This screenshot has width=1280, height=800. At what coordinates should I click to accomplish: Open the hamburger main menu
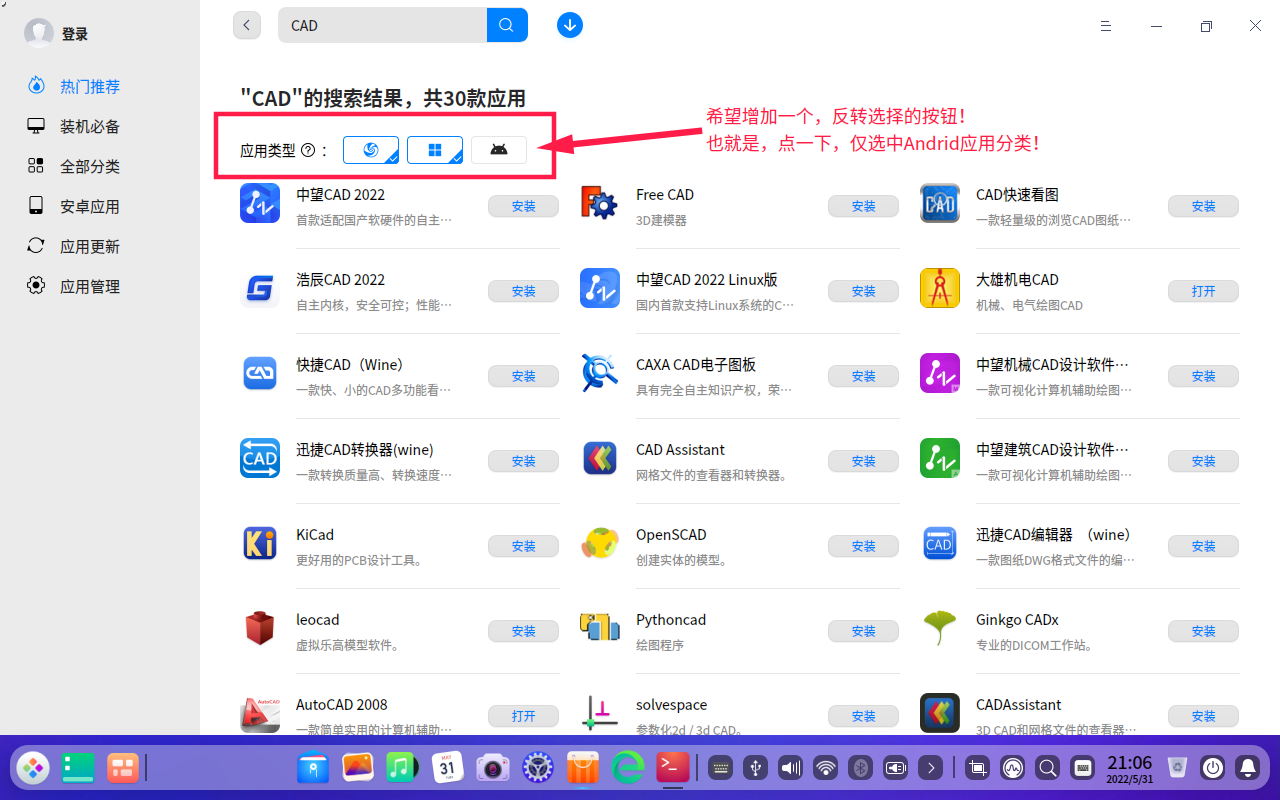pos(1106,26)
